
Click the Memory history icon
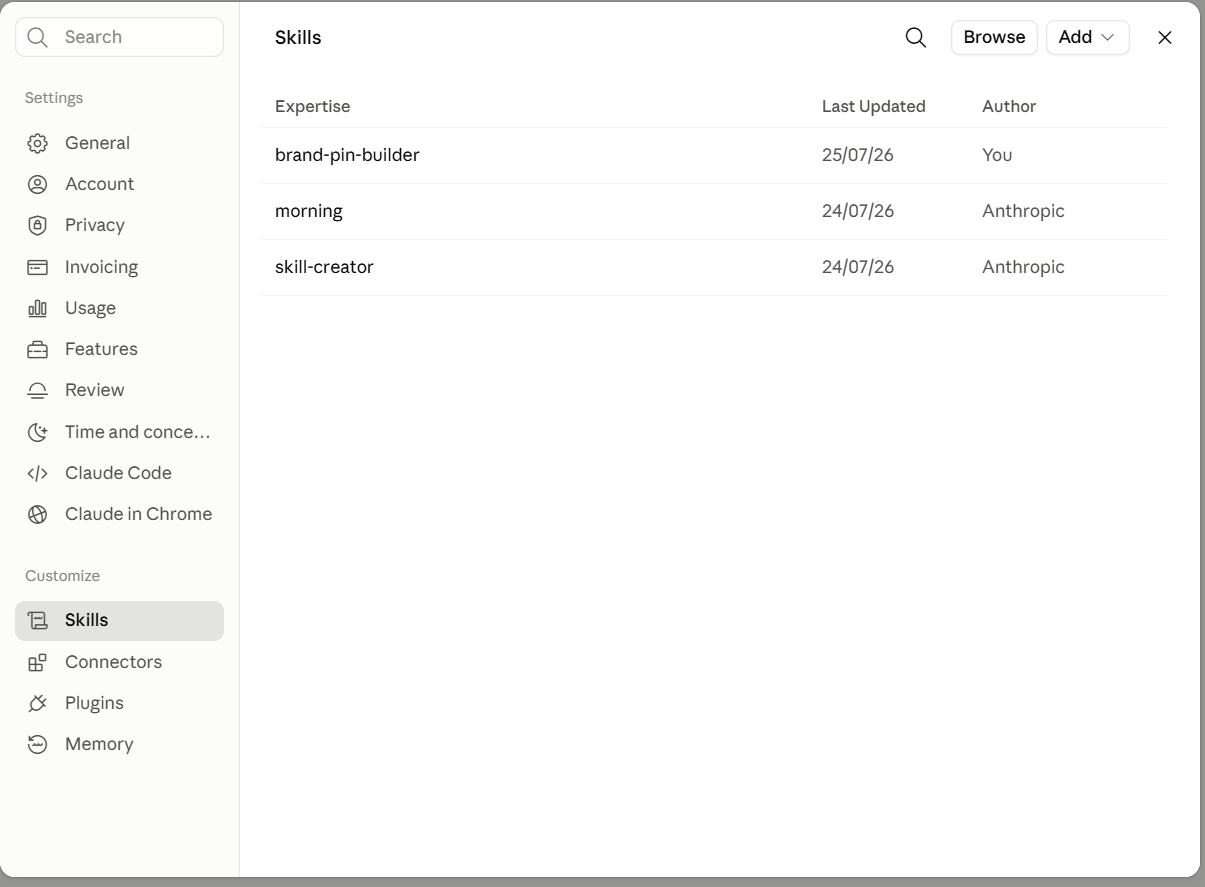click(x=37, y=744)
